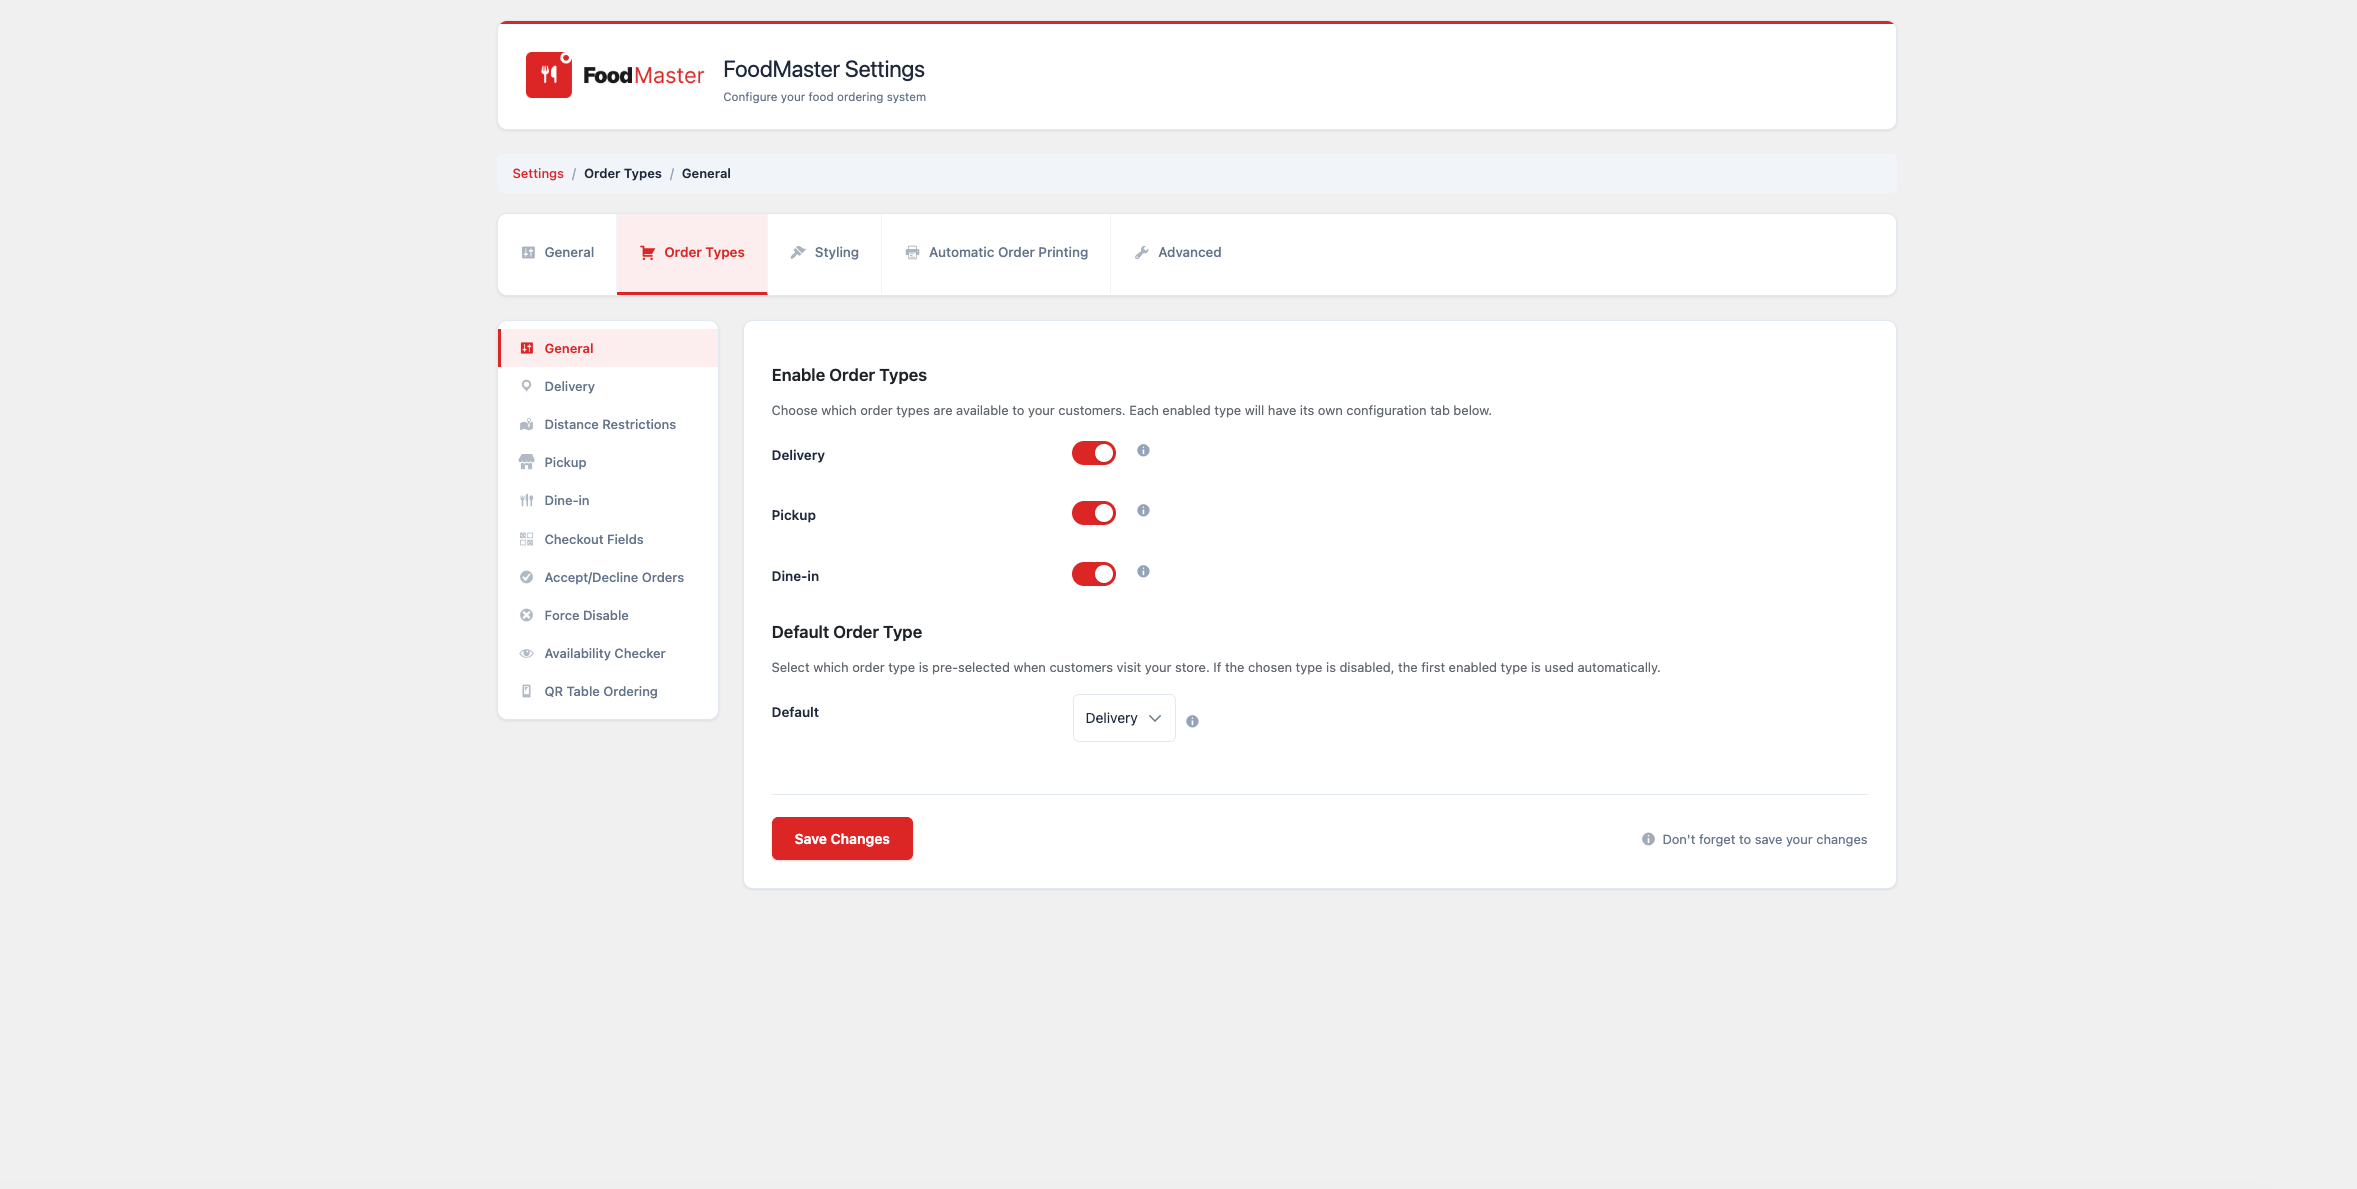The image size is (2357, 1189).
Task: Disable the Delivery order type toggle
Action: (x=1094, y=453)
